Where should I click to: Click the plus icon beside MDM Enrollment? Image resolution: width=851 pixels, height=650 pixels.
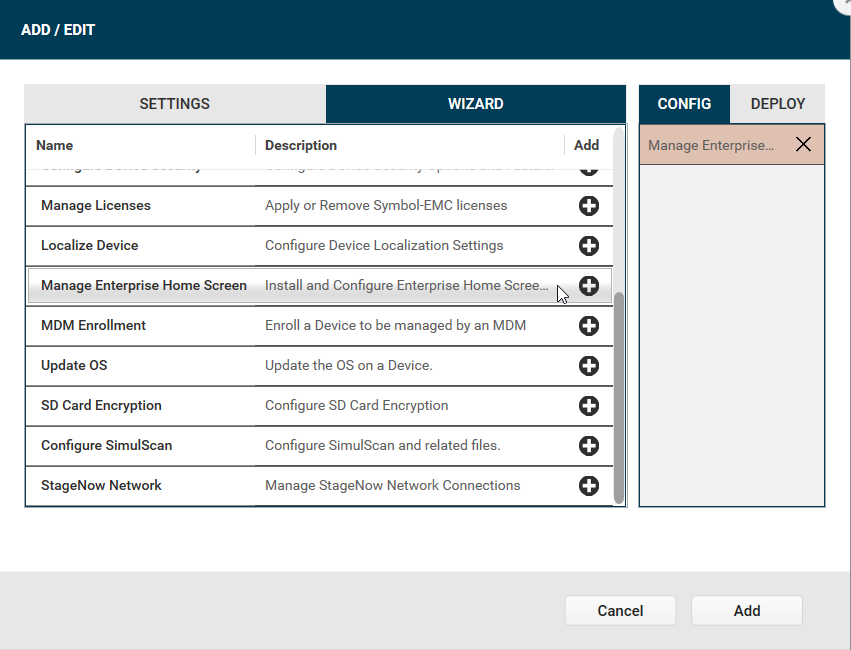[x=589, y=326]
